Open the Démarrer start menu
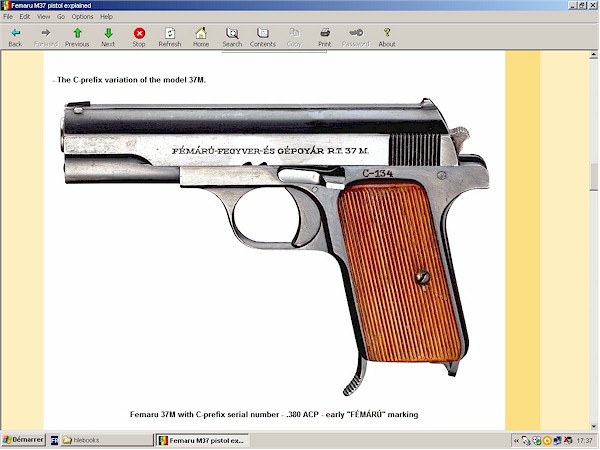 23,440
